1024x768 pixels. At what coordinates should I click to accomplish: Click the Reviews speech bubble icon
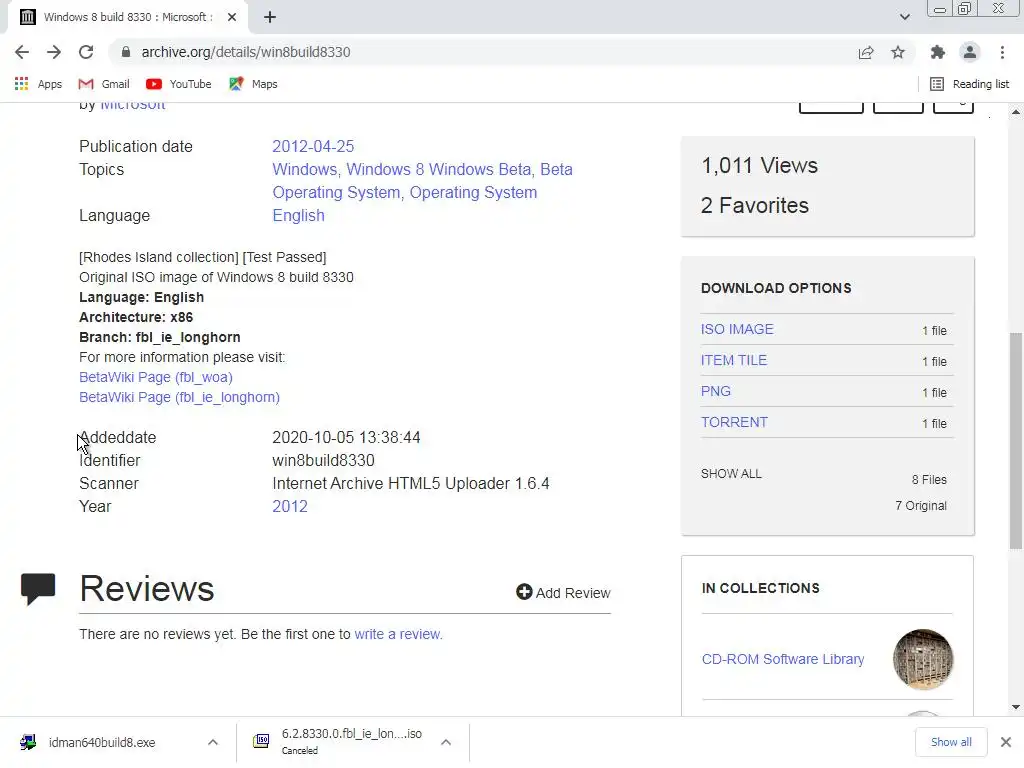click(38, 588)
